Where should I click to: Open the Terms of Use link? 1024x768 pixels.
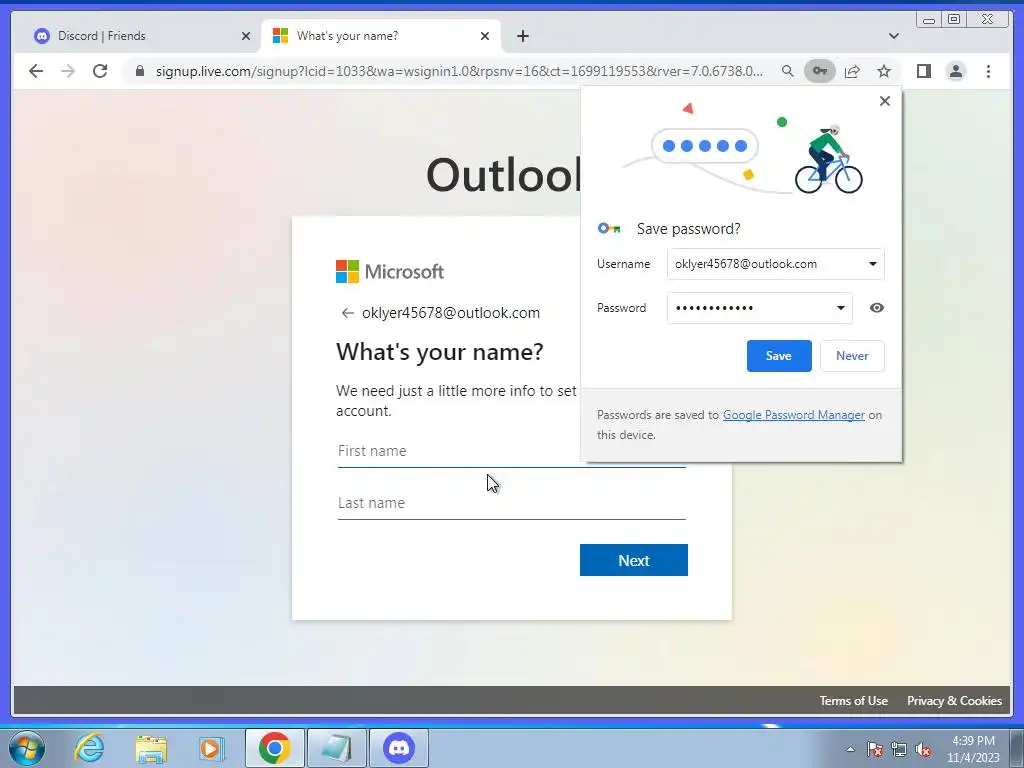pyautogui.click(x=853, y=701)
